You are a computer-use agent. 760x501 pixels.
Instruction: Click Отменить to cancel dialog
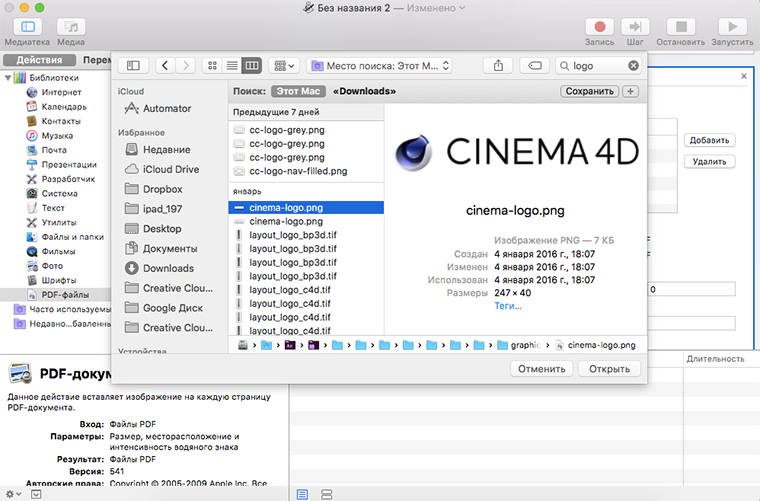pyautogui.click(x=541, y=369)
